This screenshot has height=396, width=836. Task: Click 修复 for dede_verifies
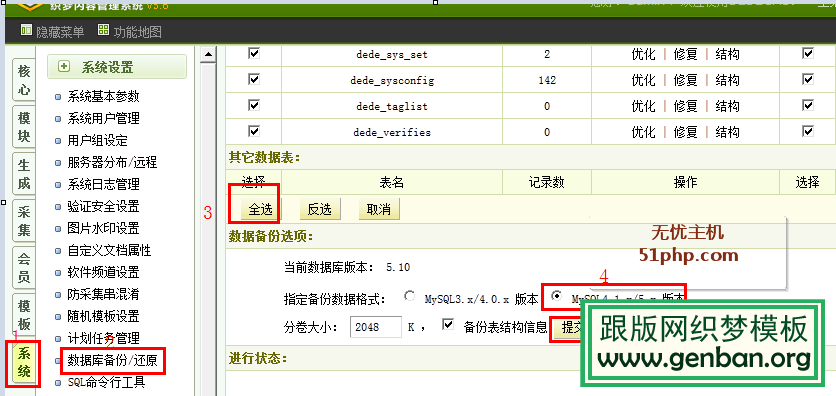click(x=685, y=132)
